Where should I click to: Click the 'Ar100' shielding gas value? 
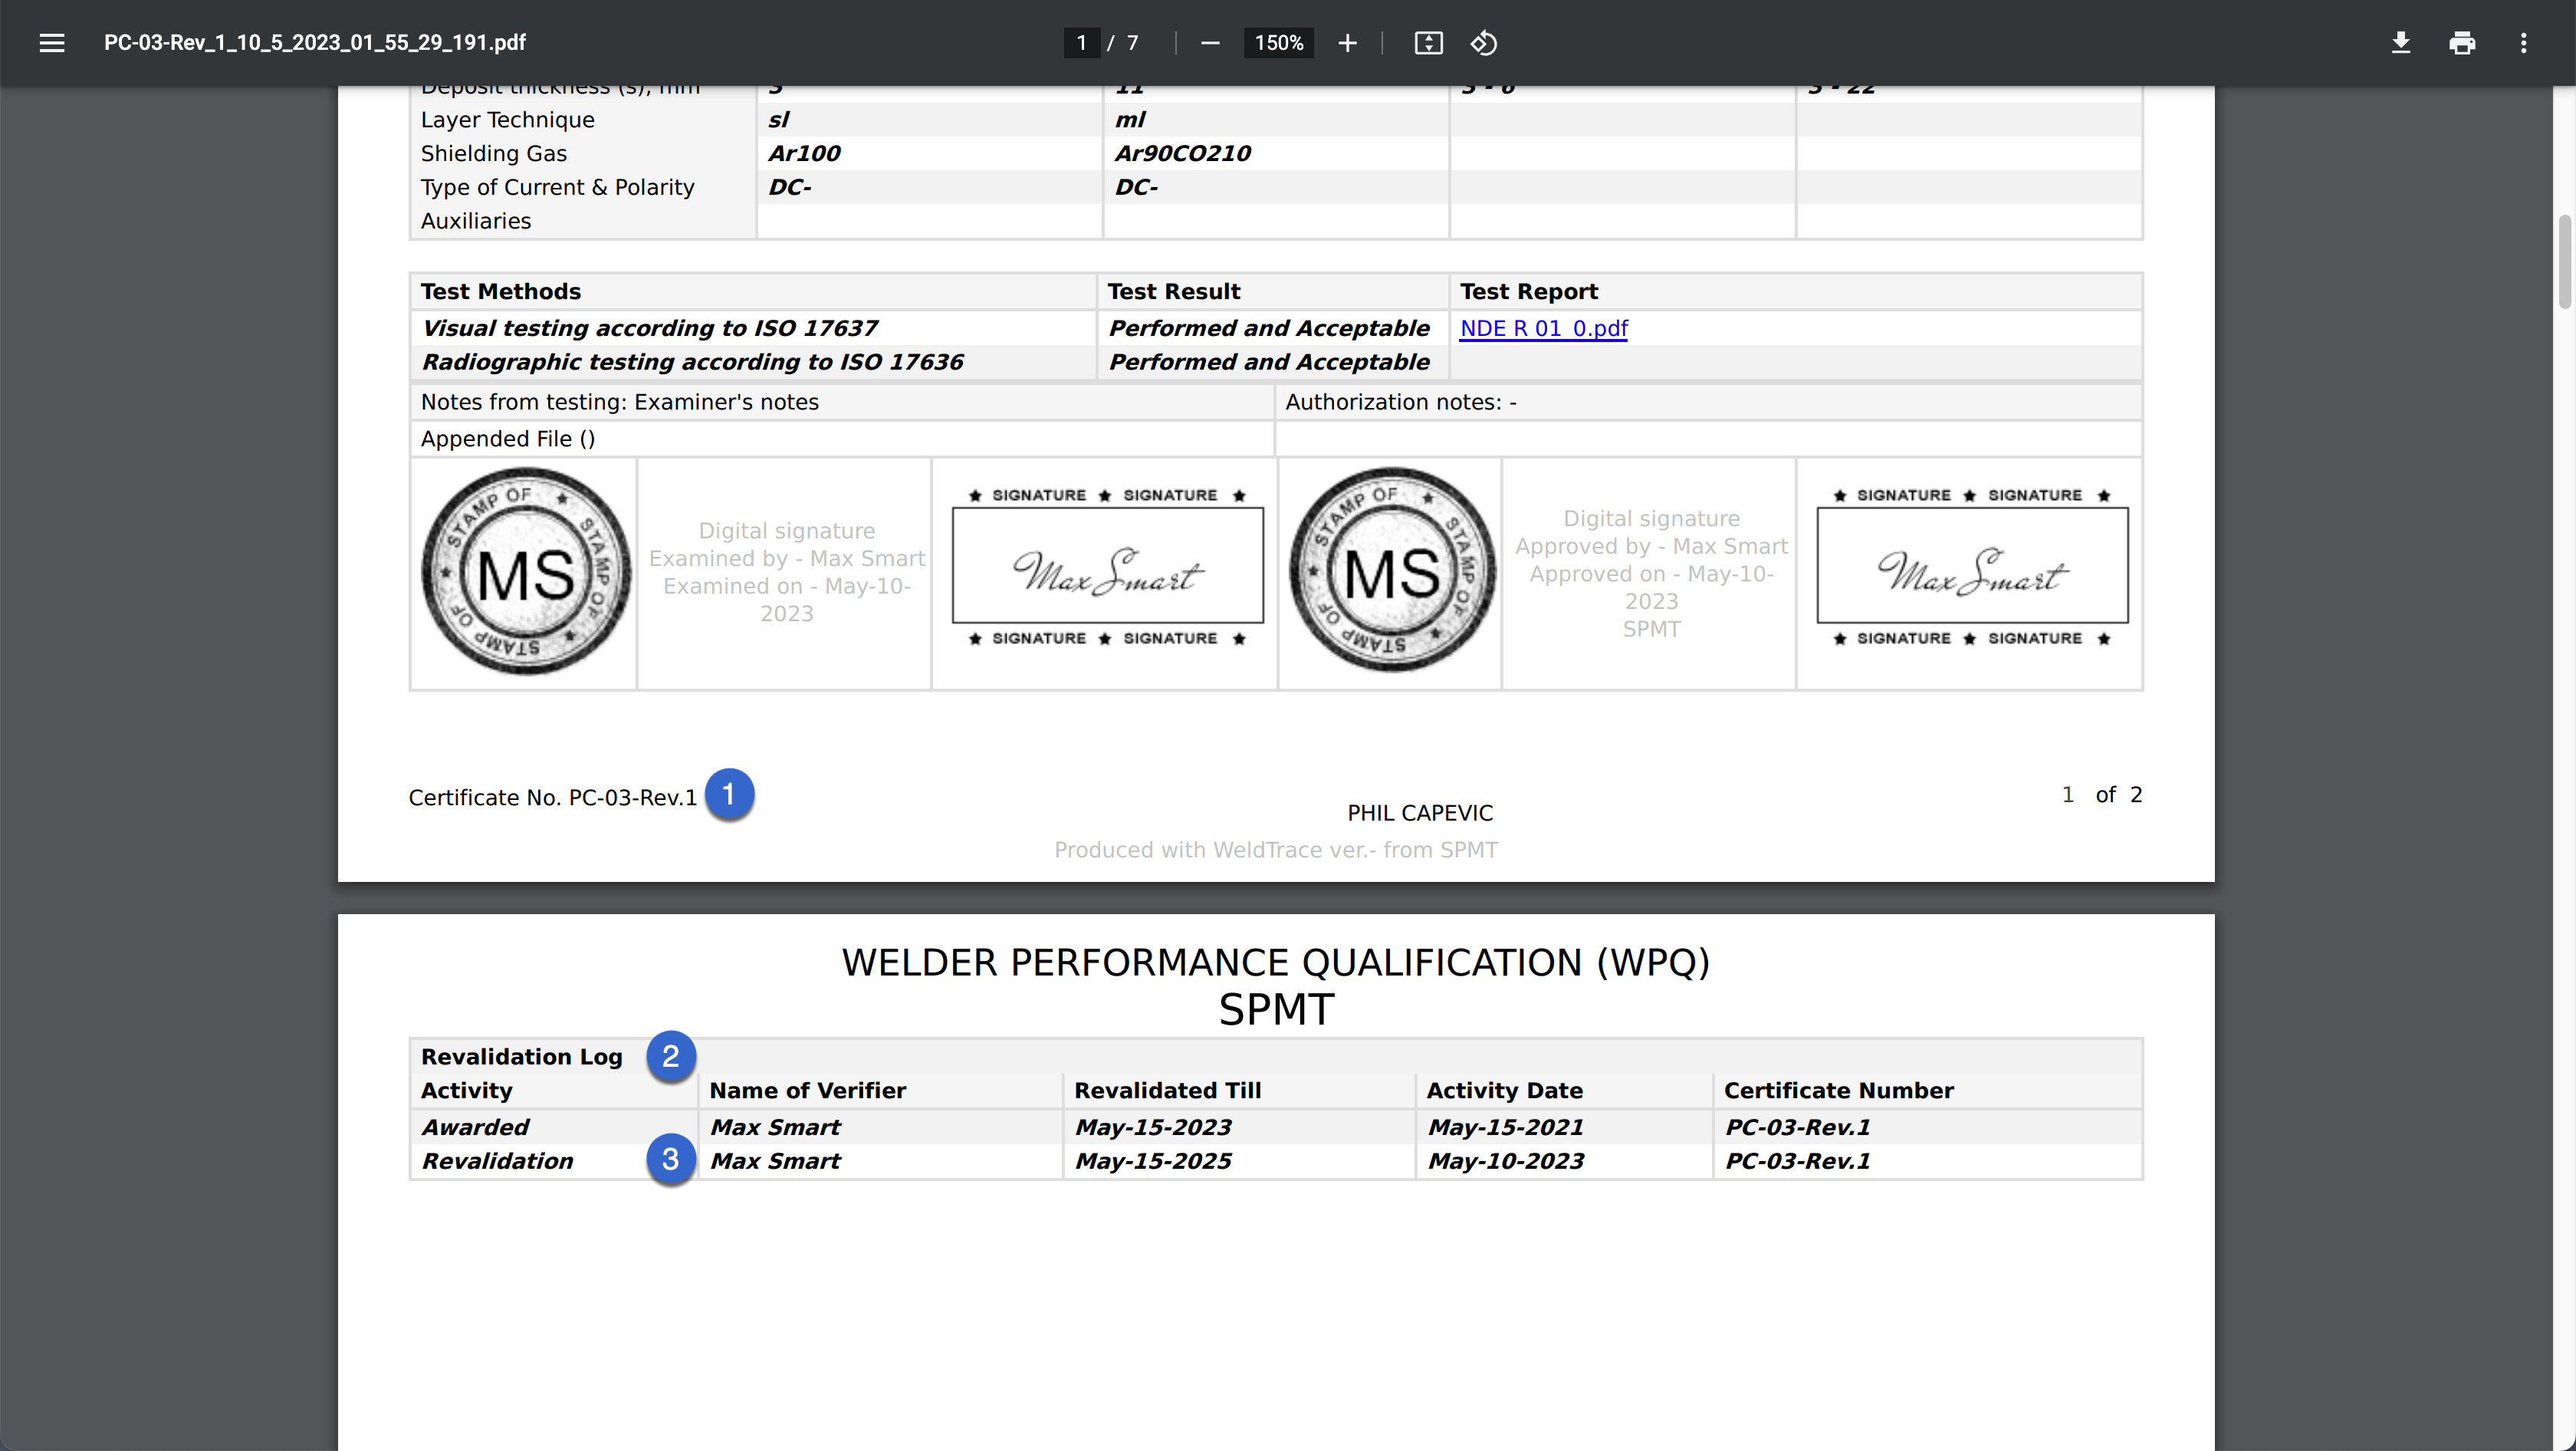pyautogui.click(x=804, y=153)
